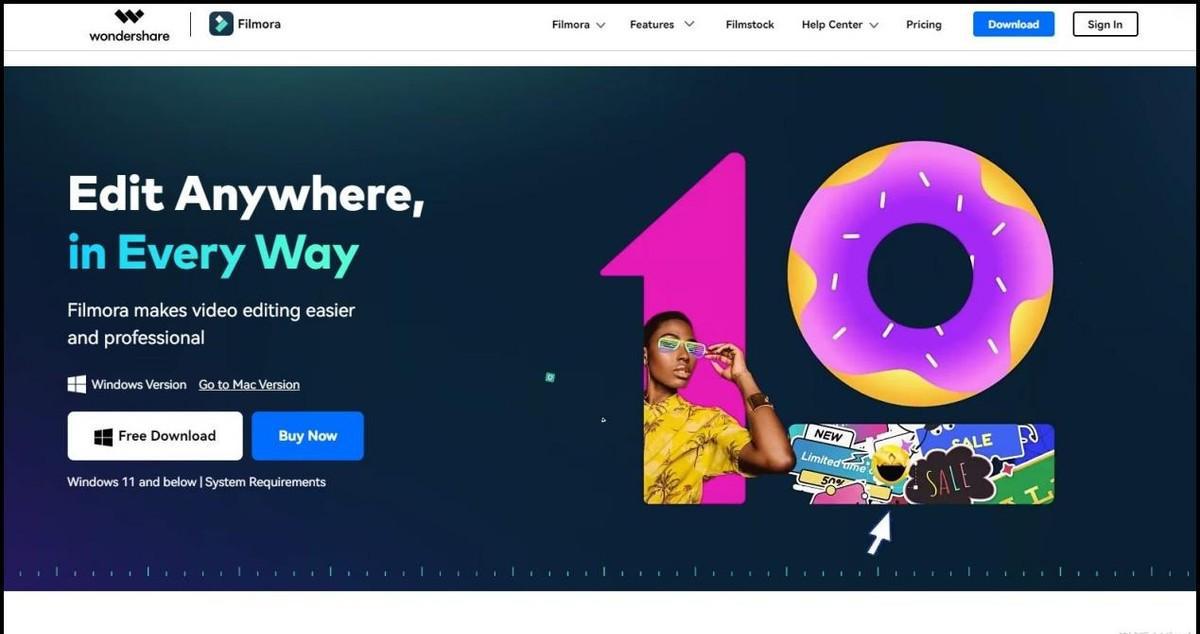Click the Sign In button
The height and width of the screenshot is (634, 1200).
[1105, 24]
